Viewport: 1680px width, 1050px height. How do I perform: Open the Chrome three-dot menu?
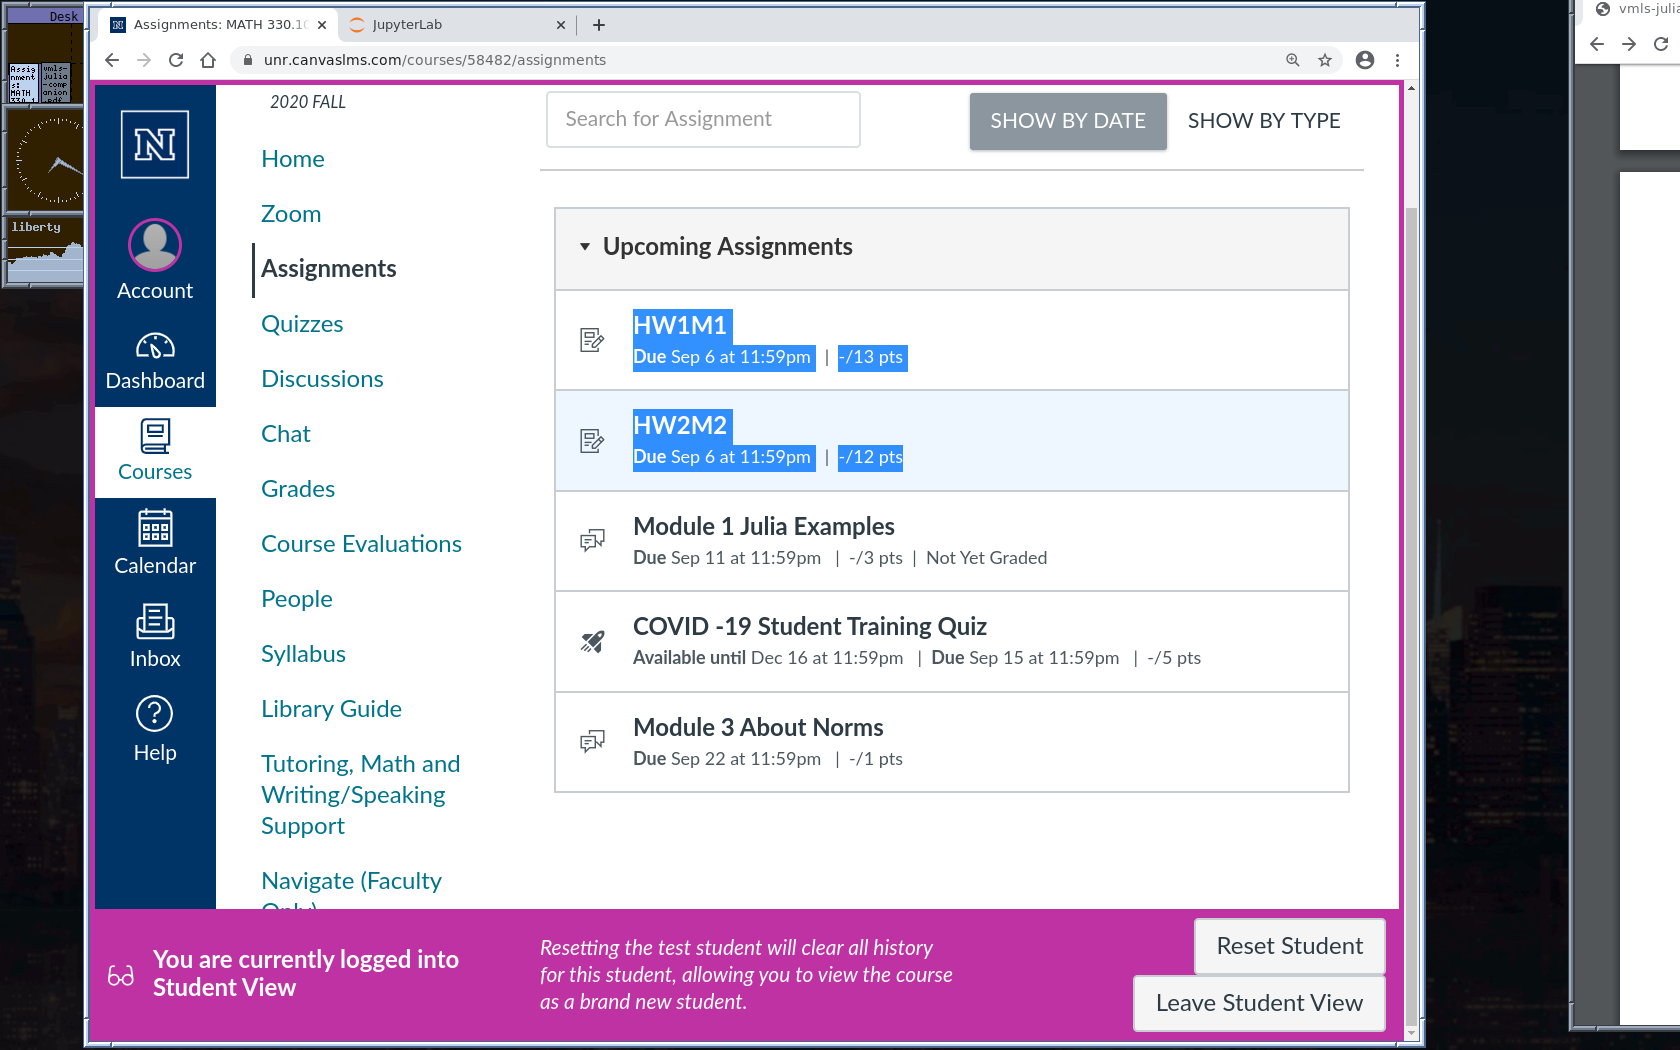tap(1398, 60)
